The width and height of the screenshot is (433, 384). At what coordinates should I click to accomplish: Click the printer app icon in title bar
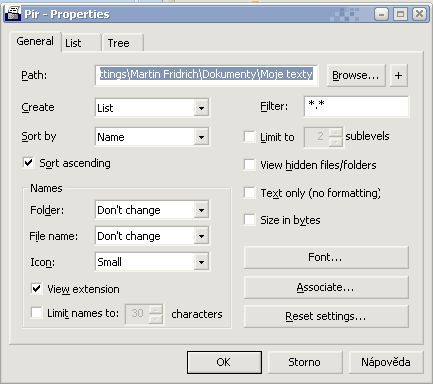click(x=13, y=14)
